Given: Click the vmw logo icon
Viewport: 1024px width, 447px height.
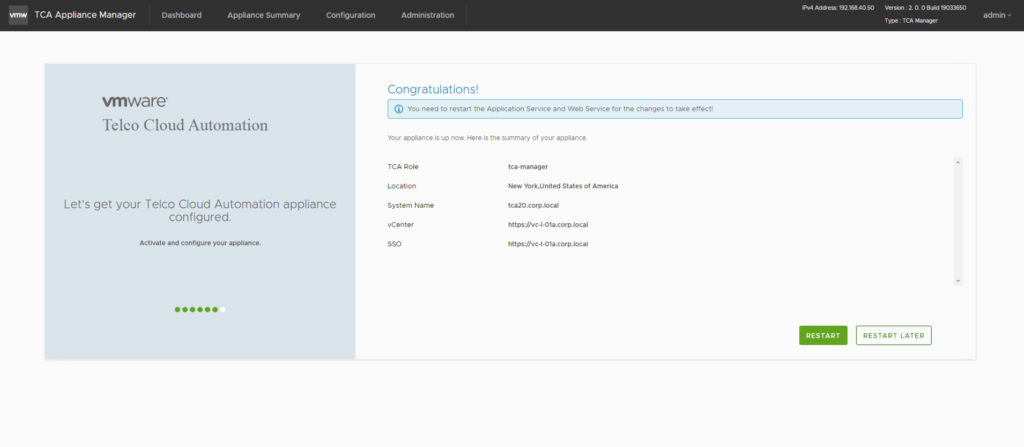Looking at the screenshot, I should point(18,15).
